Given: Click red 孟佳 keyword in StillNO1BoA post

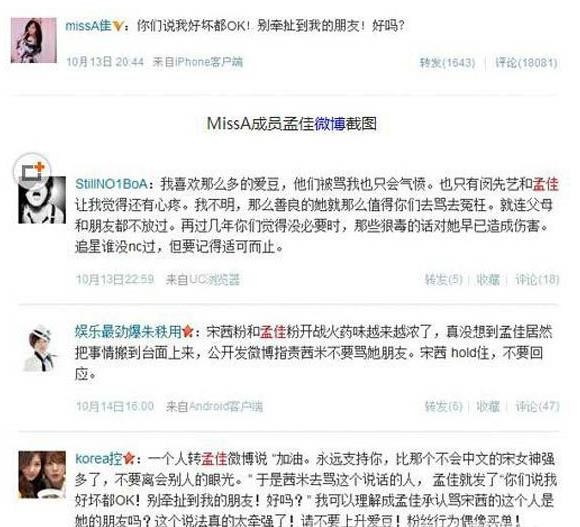Looking at the screenshot, I should (546, 184).
